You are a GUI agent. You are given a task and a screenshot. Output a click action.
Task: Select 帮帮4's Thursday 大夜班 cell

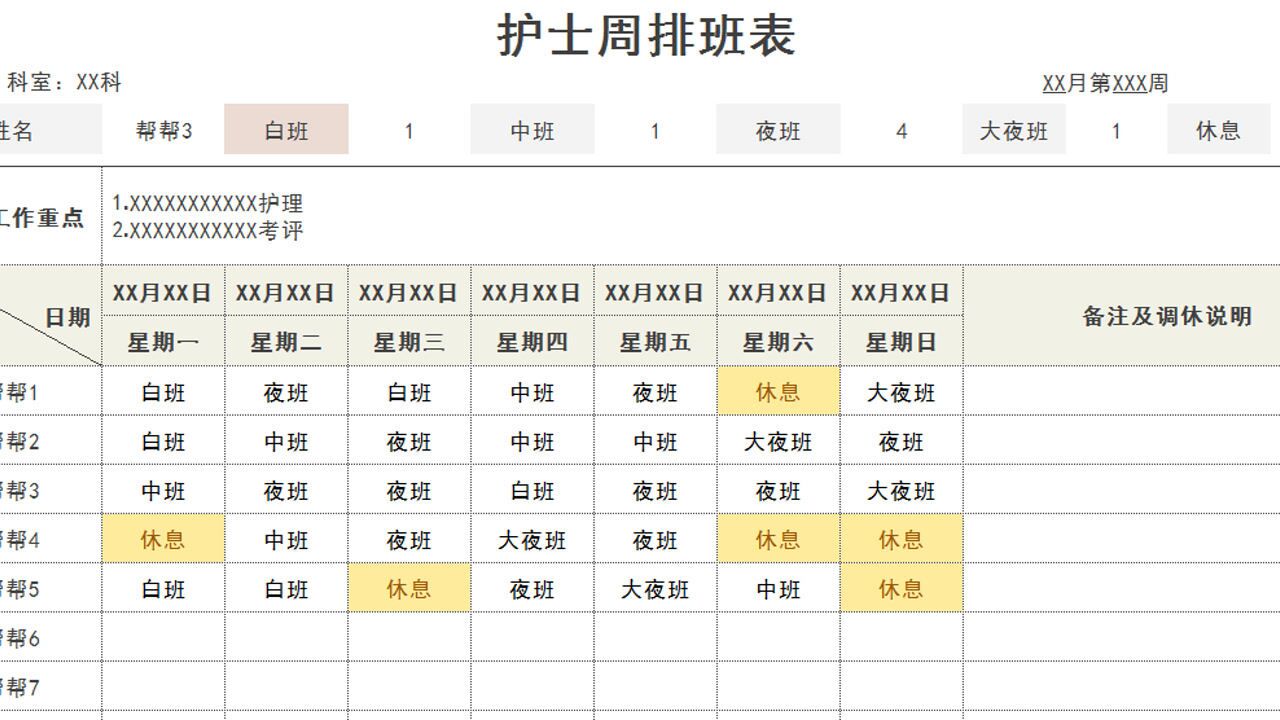click(532, 539)
